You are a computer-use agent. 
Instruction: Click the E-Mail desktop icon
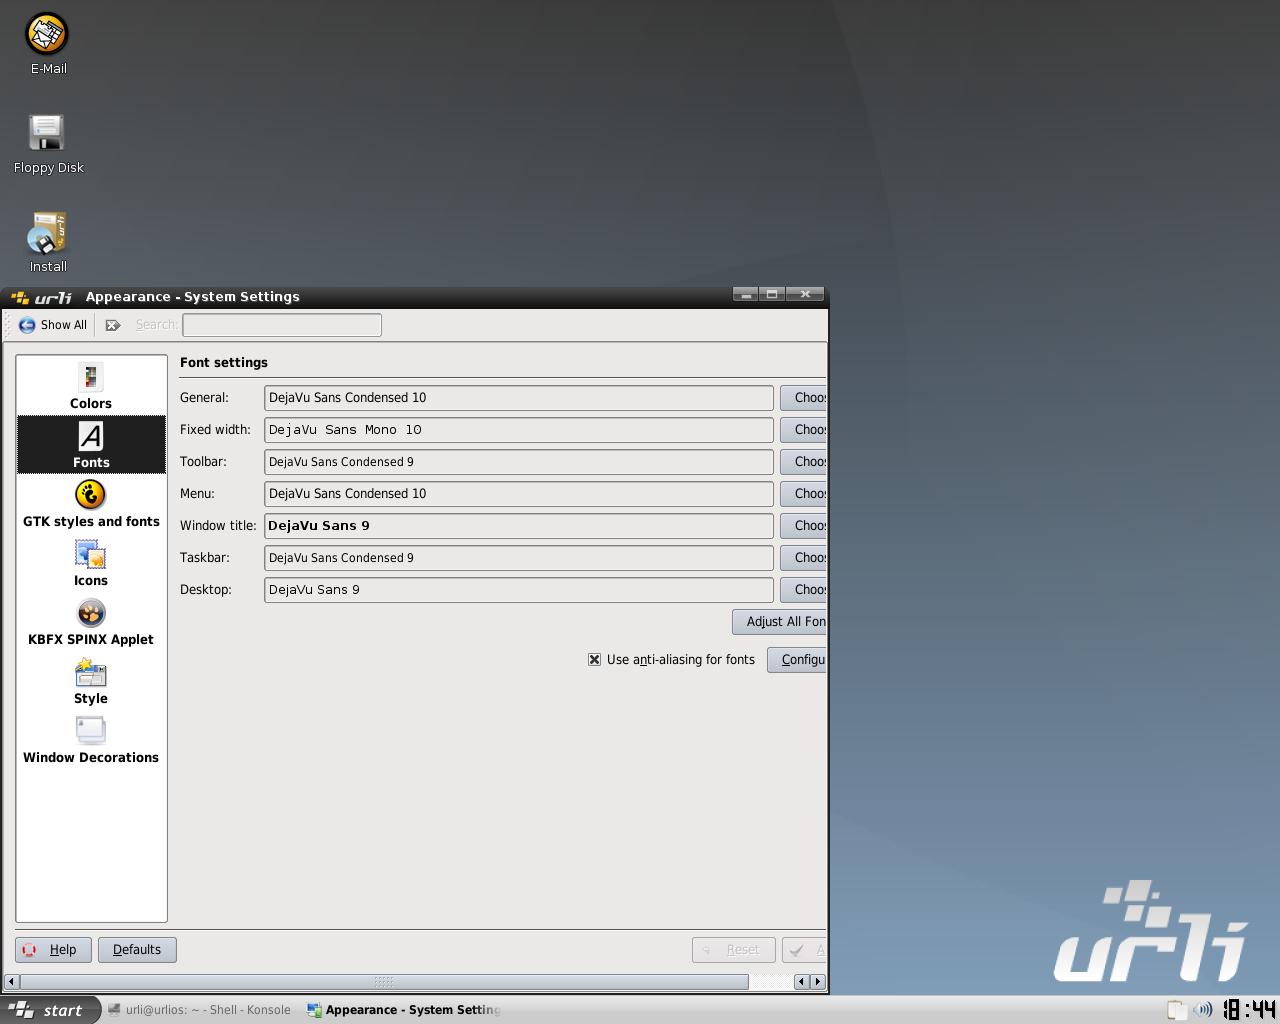[48, 44]
